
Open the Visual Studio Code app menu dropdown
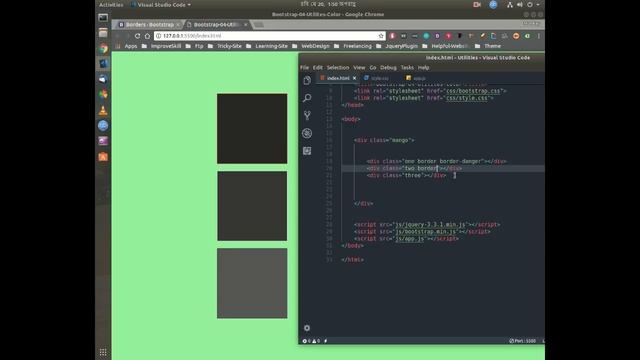click(x=161, y=4)
